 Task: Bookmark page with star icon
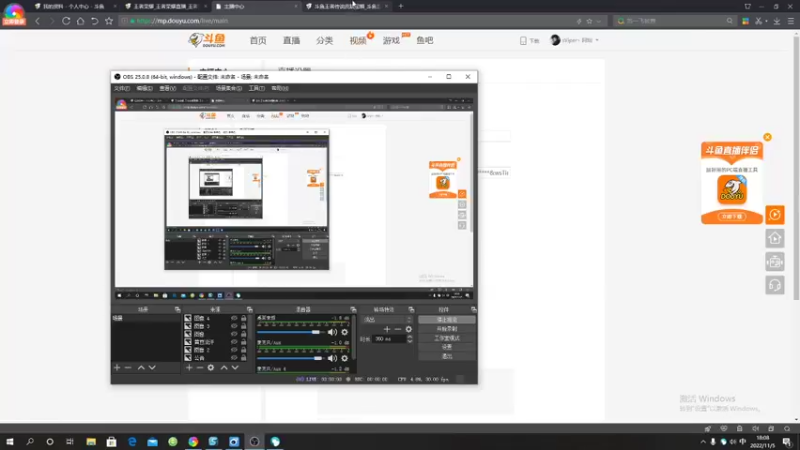click(x=109, y=21)
